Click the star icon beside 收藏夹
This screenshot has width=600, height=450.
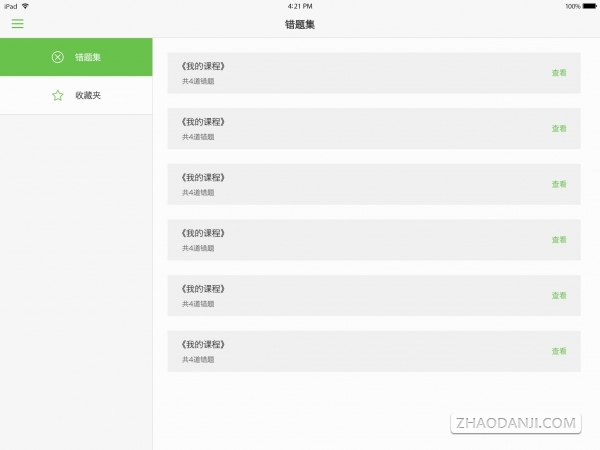[58, 95]
